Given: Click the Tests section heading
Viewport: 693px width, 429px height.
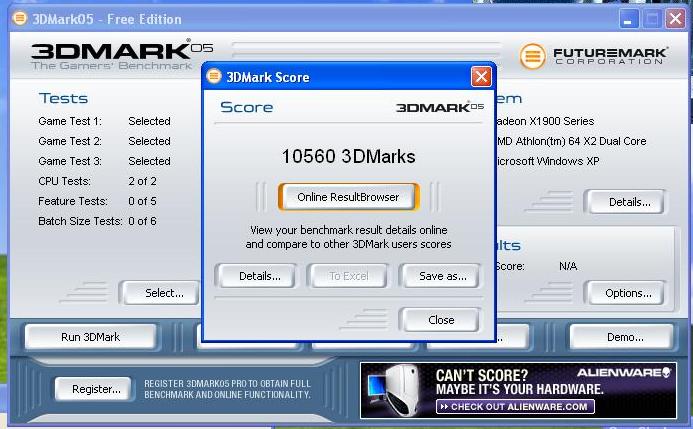Looking at the screenshot, I should (63, 98).
